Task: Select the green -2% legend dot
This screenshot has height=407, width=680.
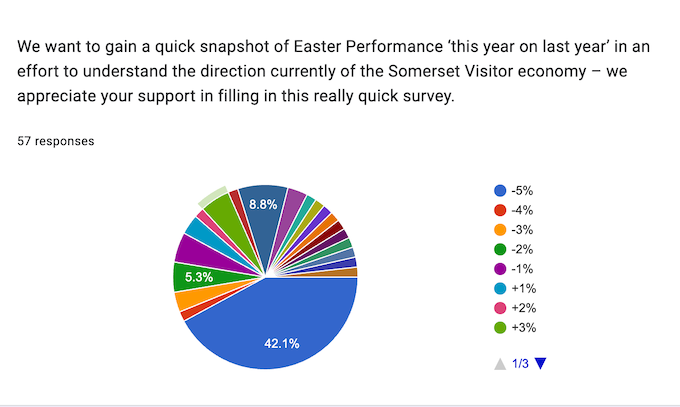Action: pyautogui.click(x=500, y=249)
